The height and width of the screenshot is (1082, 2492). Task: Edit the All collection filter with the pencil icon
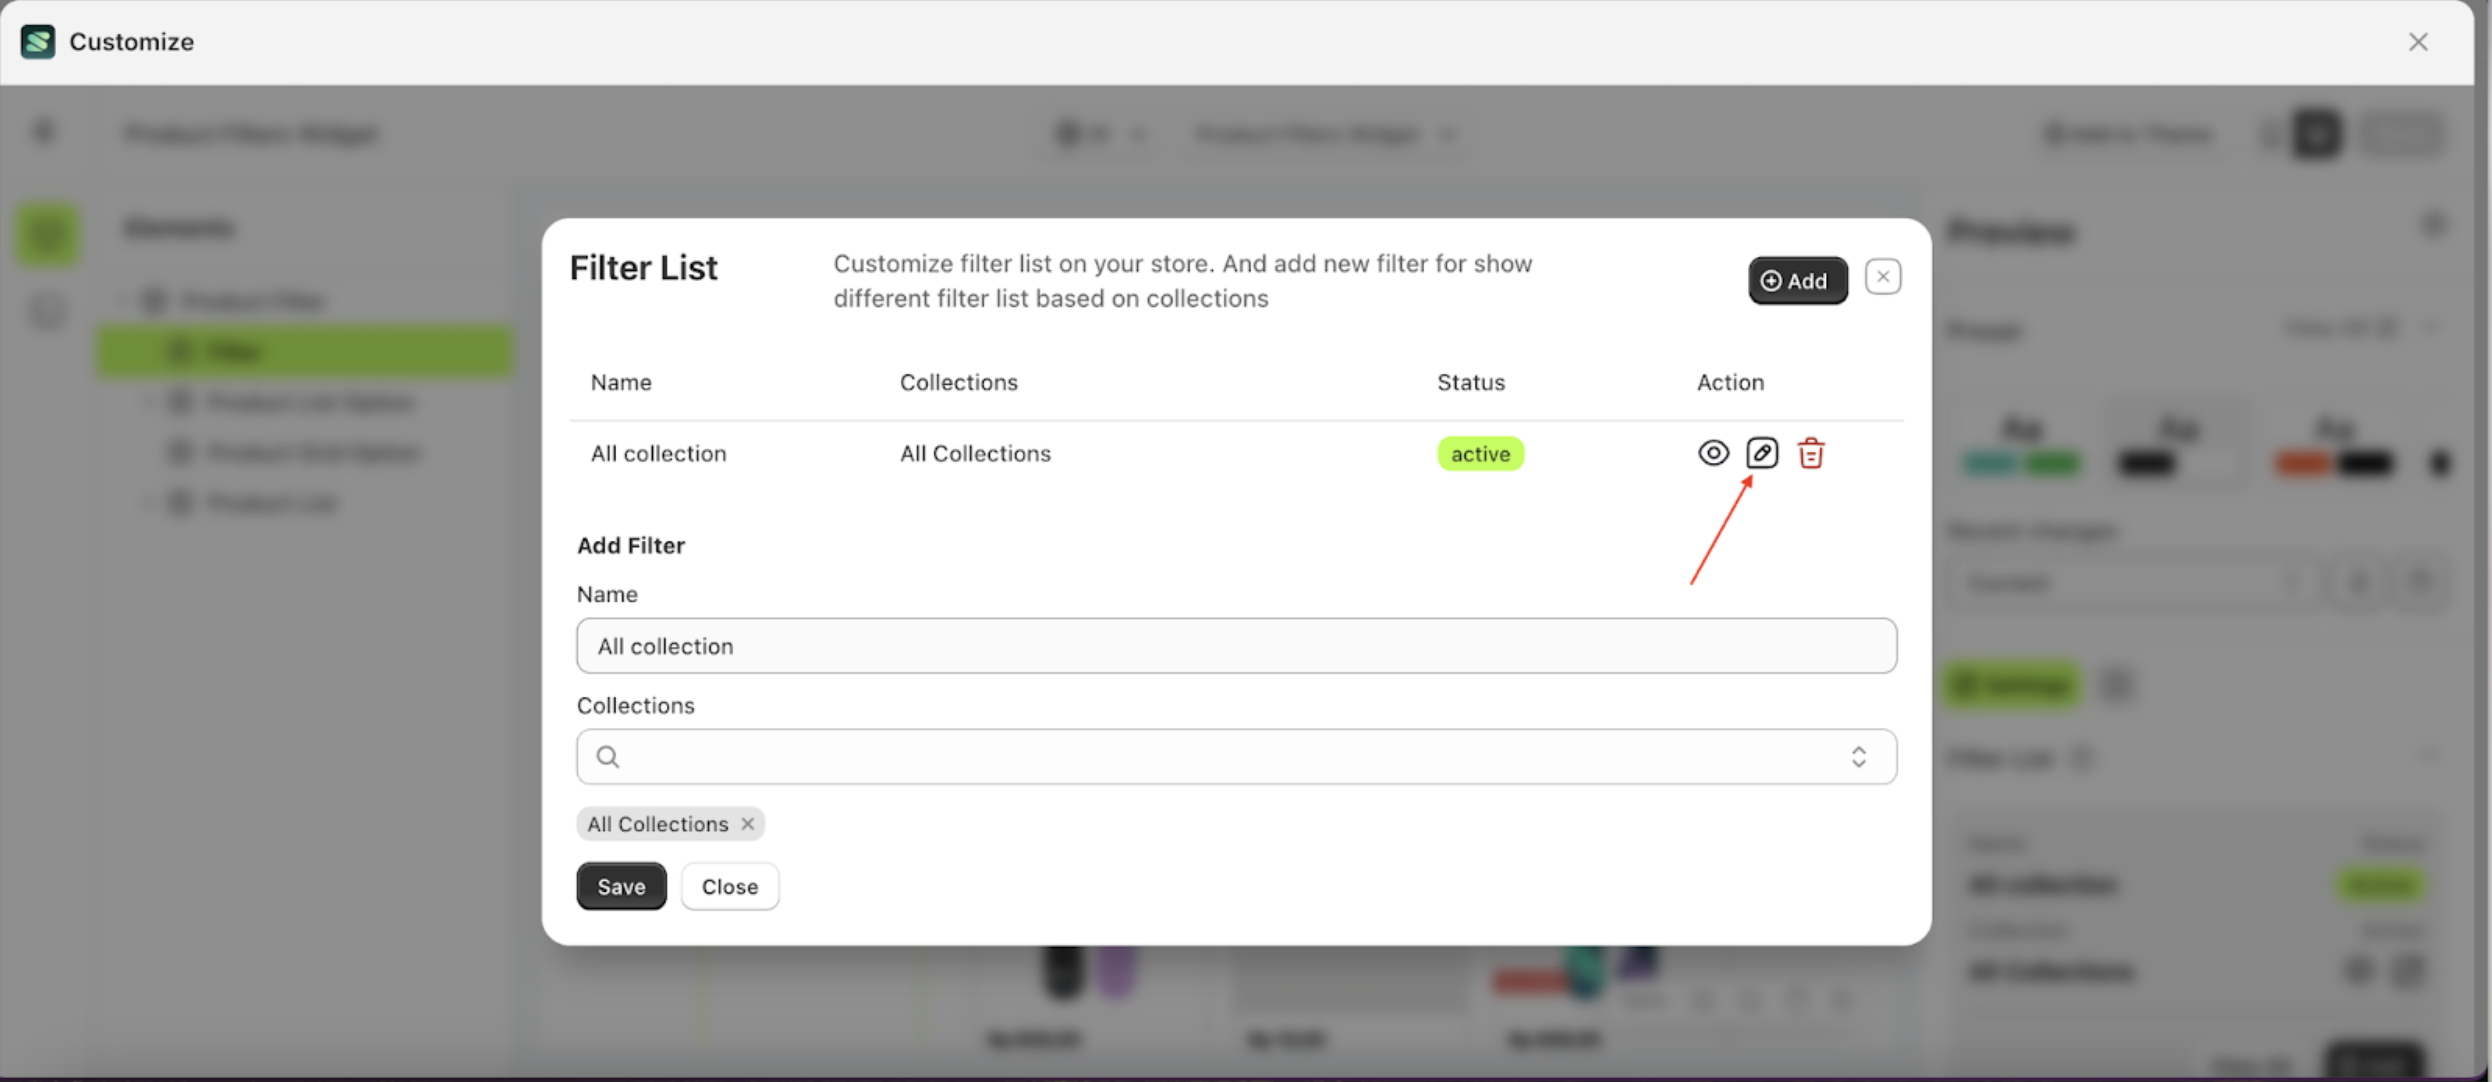tap(1762, 453)
